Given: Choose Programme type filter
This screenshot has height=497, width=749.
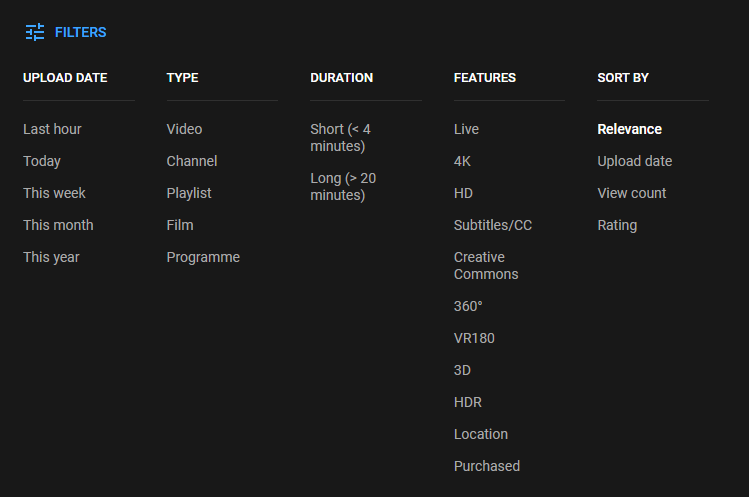Looking at the screenshot, I should [203, 257].
